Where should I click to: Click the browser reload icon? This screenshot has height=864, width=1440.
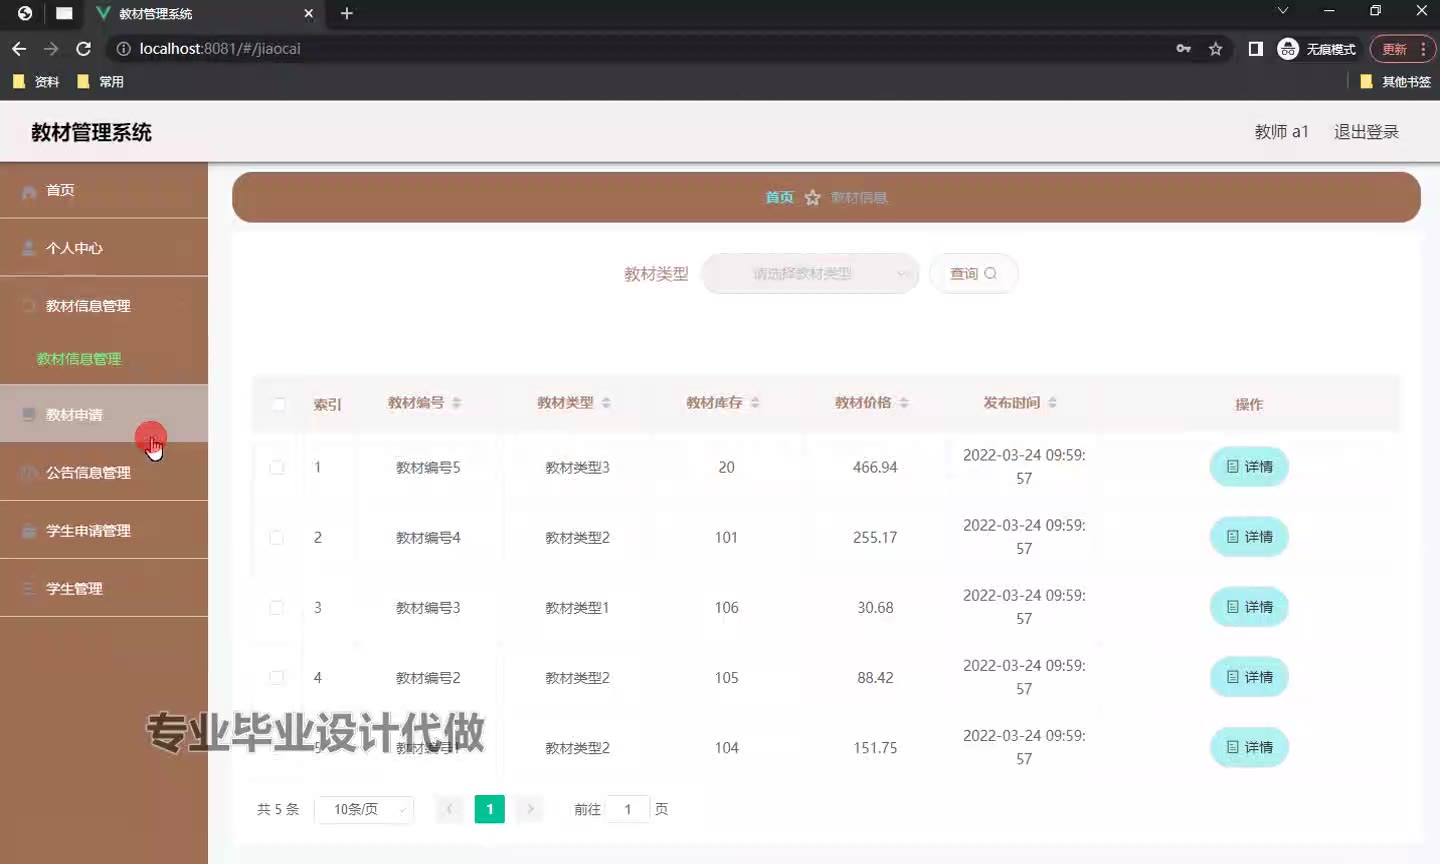(x=84, y=49)
